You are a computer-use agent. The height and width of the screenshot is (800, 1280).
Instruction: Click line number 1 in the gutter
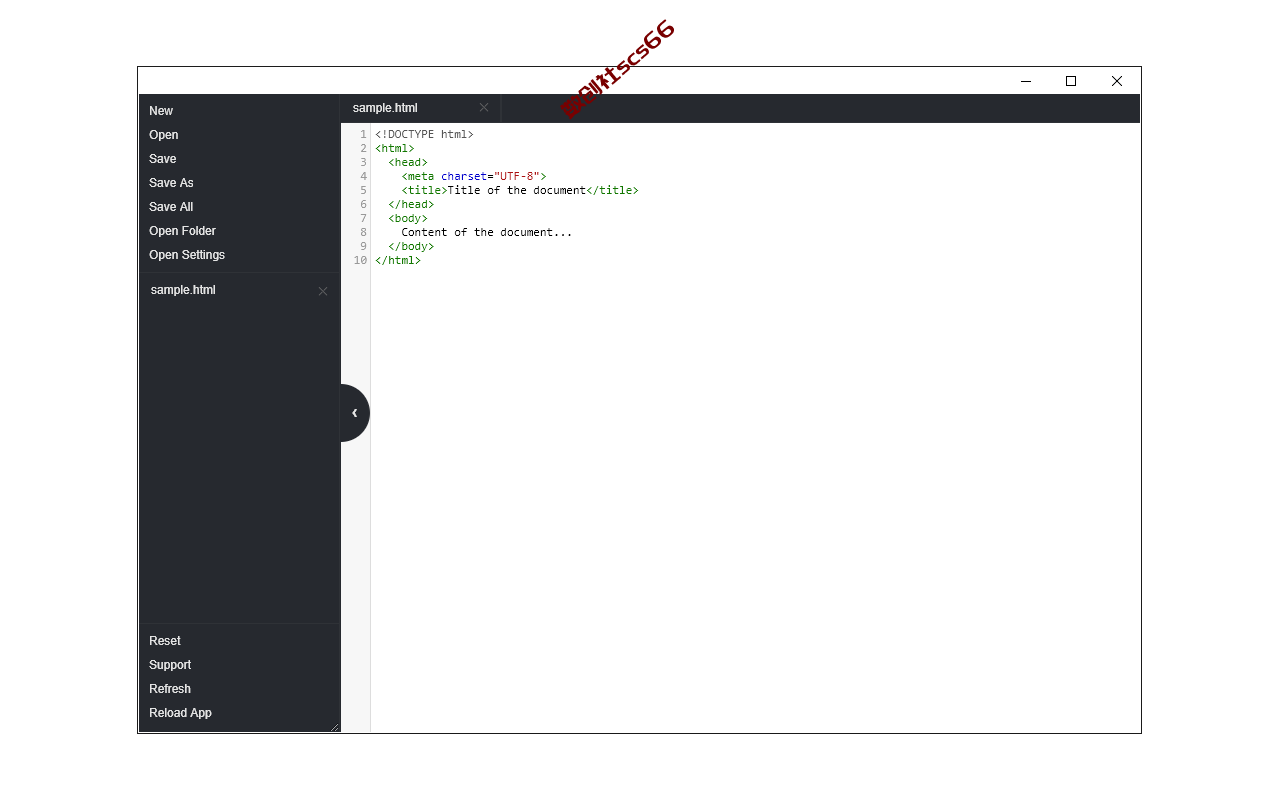363,134
